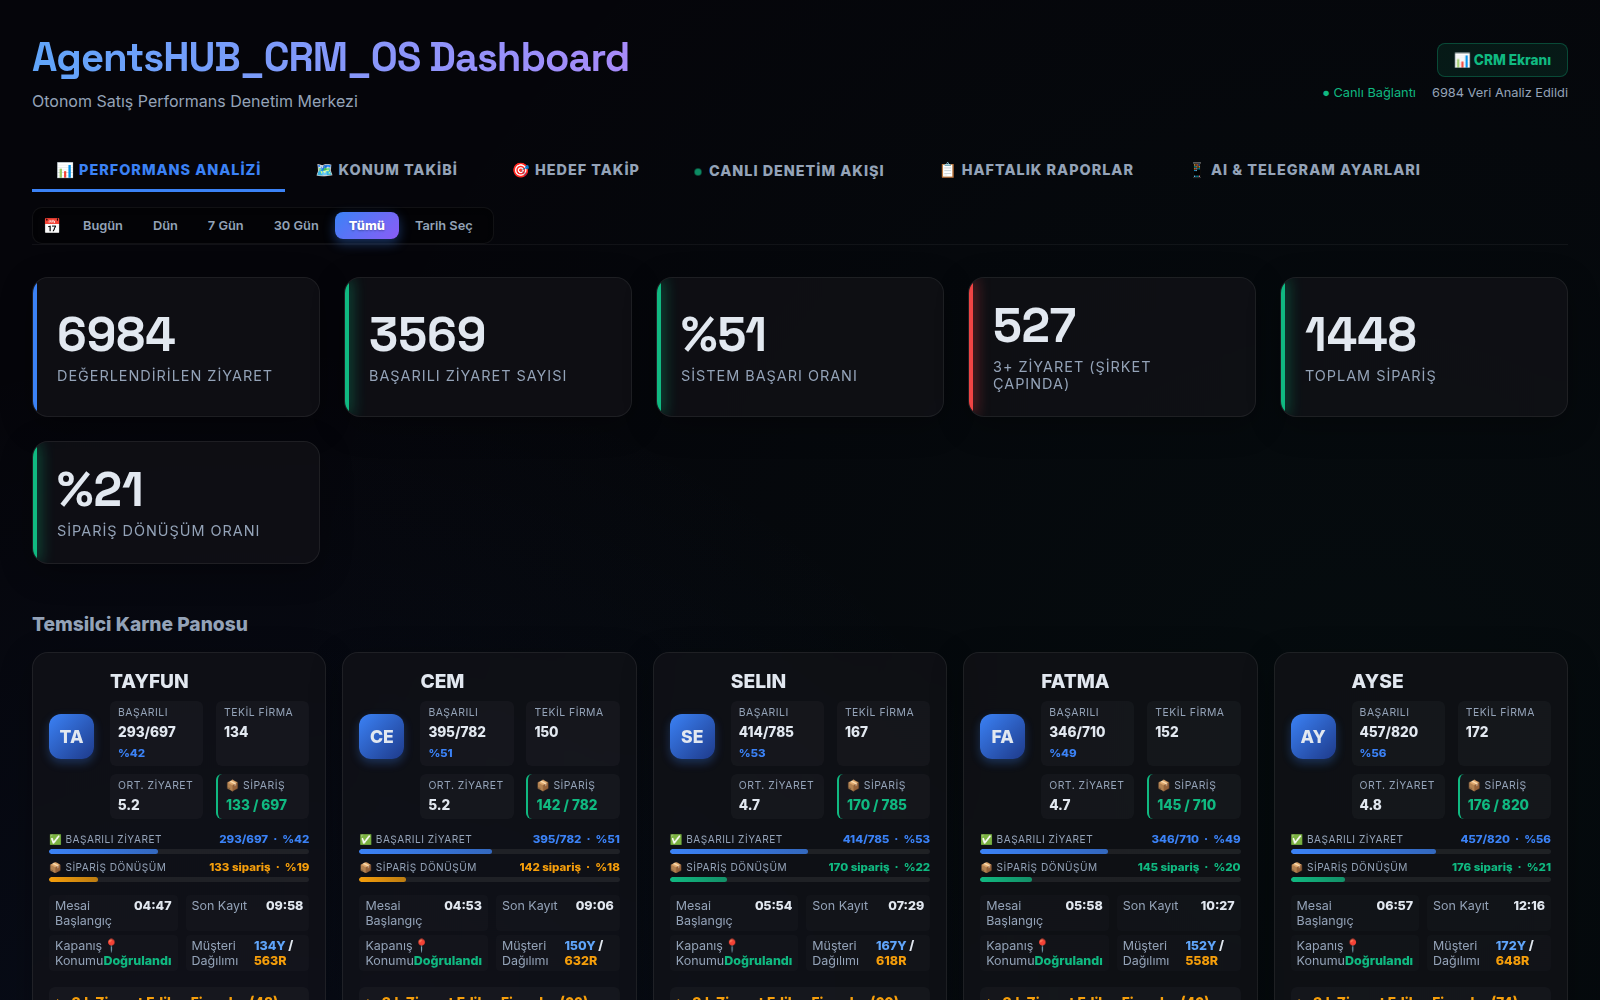This screenshot has height=1000, width=1600.
Task: Switch to Performans Analizi tab
Action: (158, 170)
